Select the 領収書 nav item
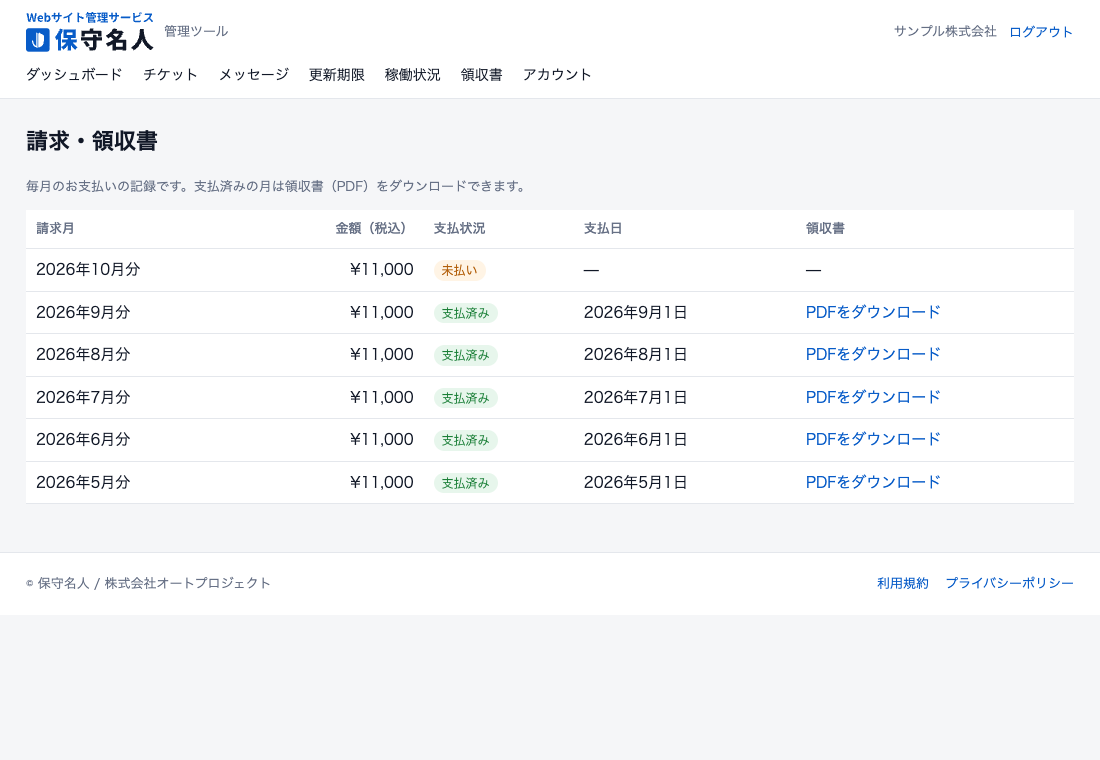 click(x=481, y=74)
